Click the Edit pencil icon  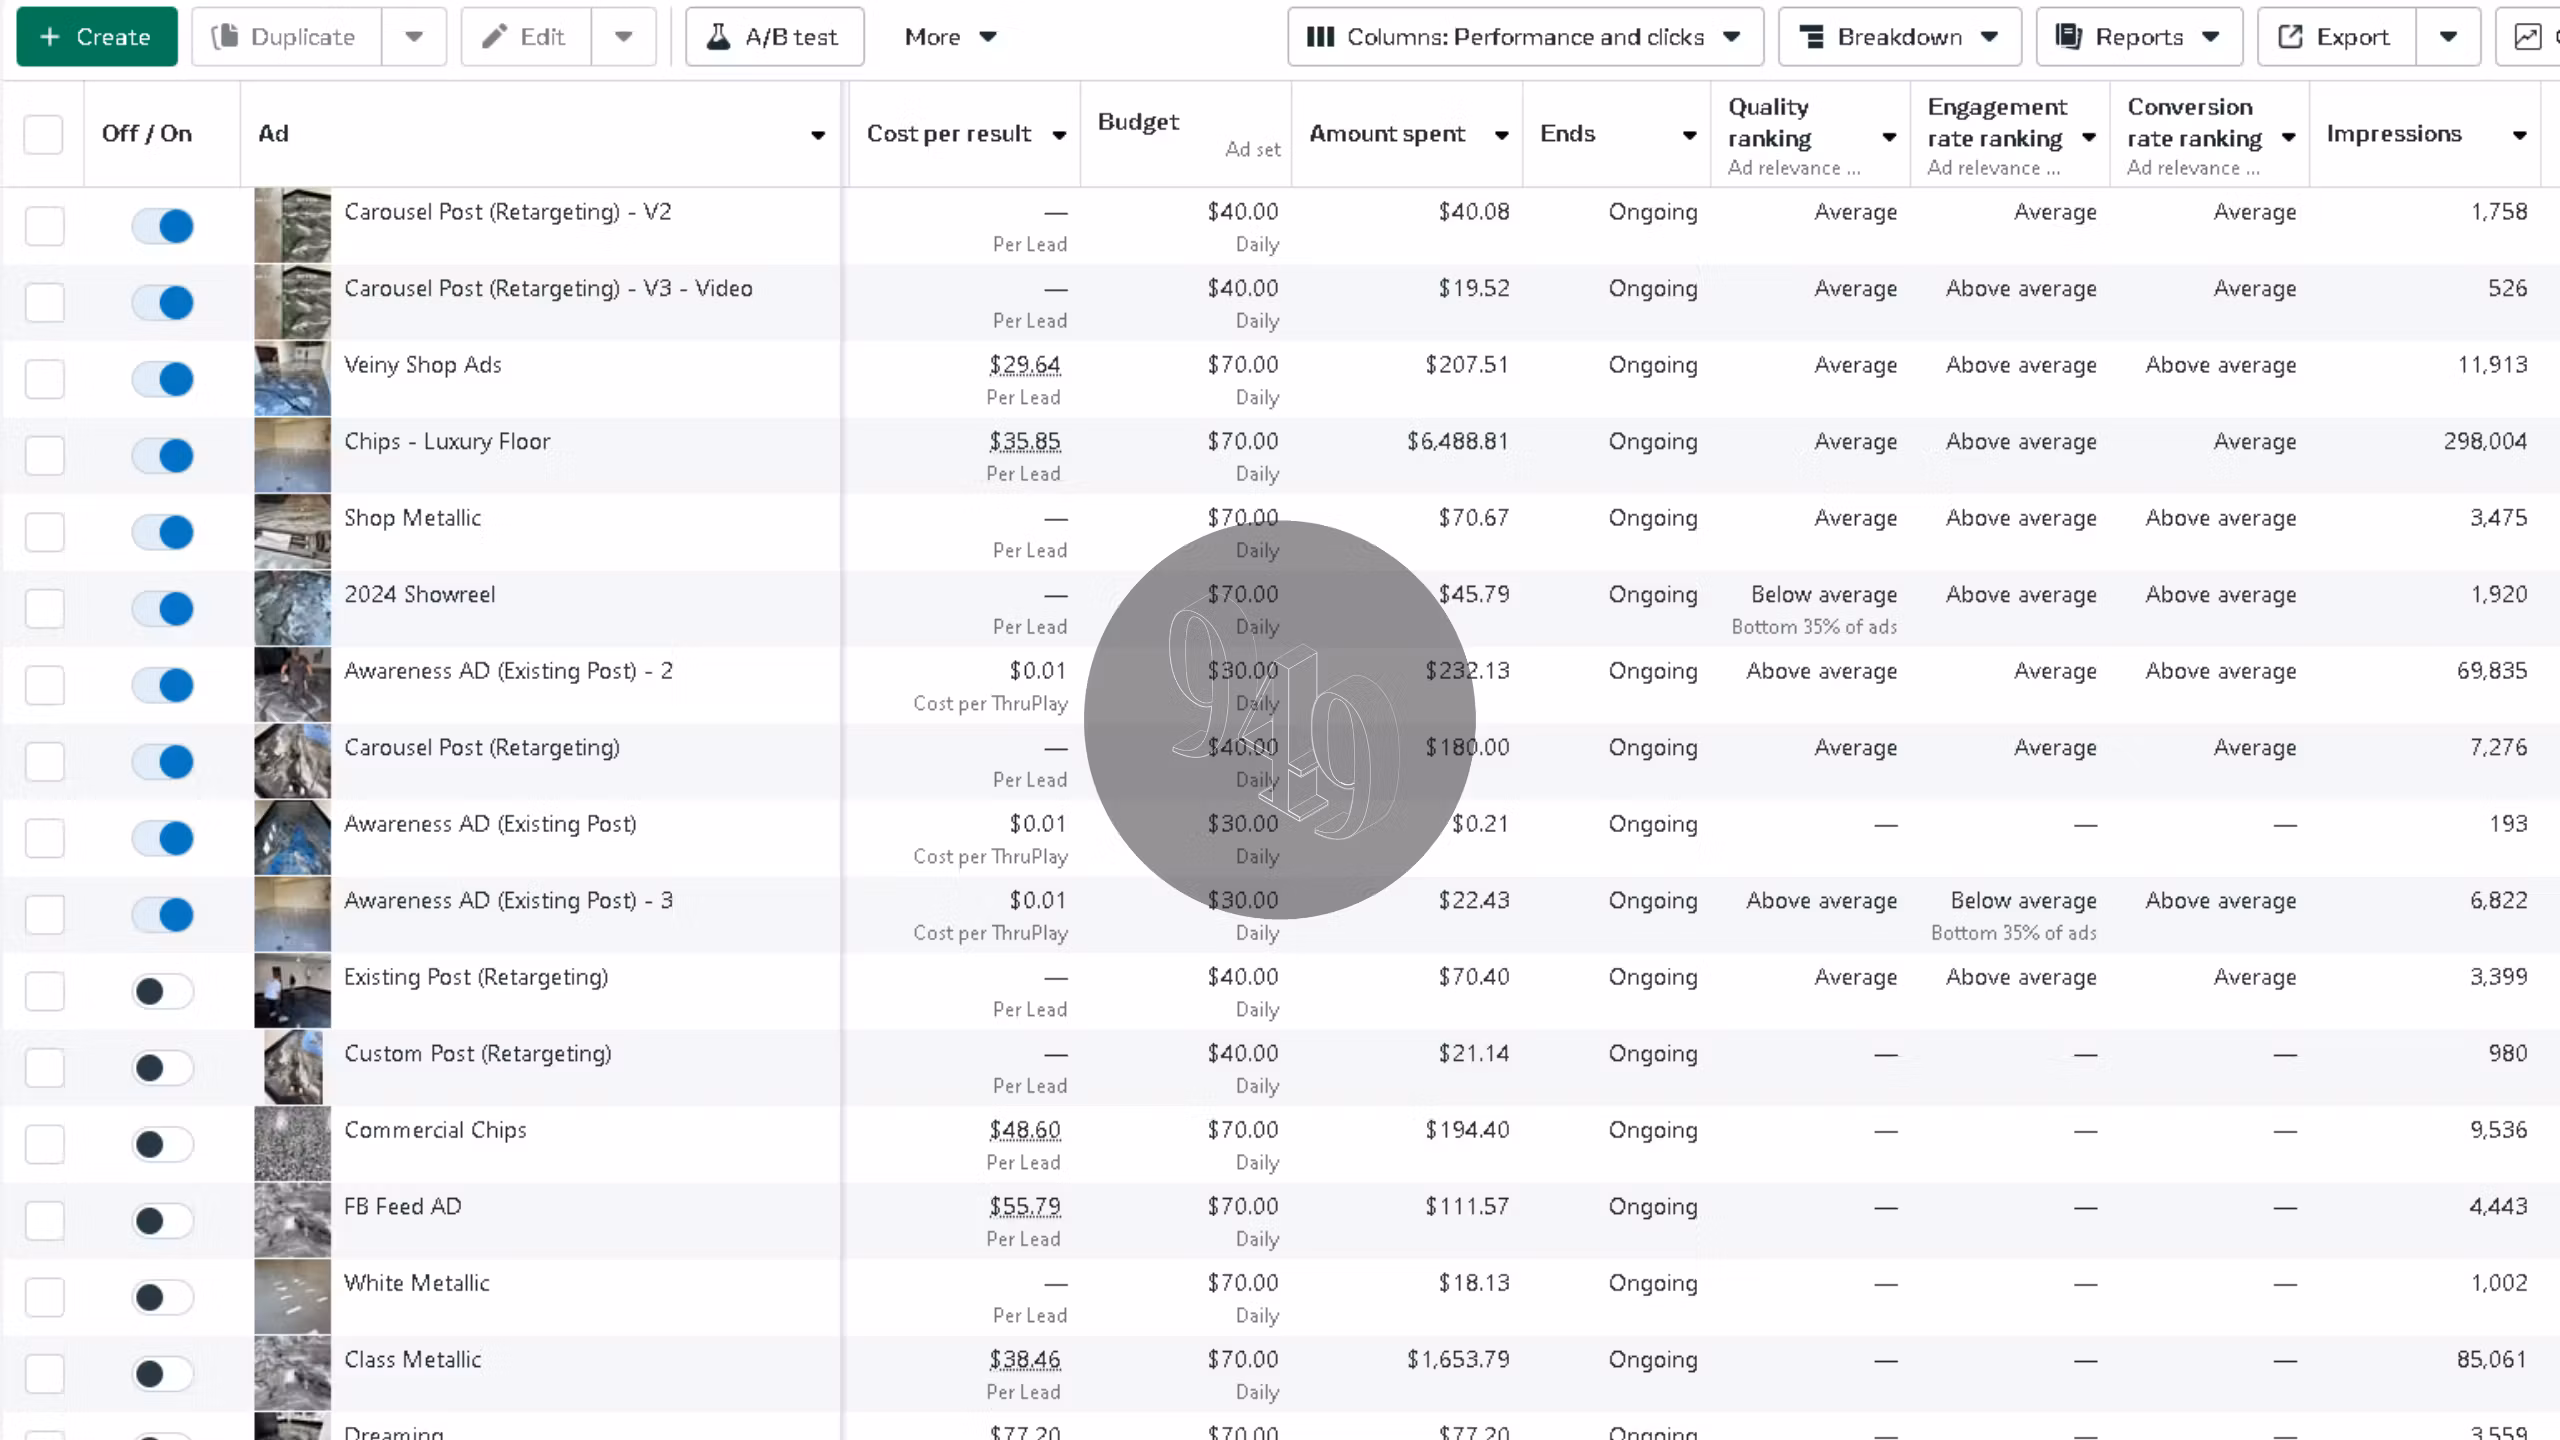[x=494, y=37]
